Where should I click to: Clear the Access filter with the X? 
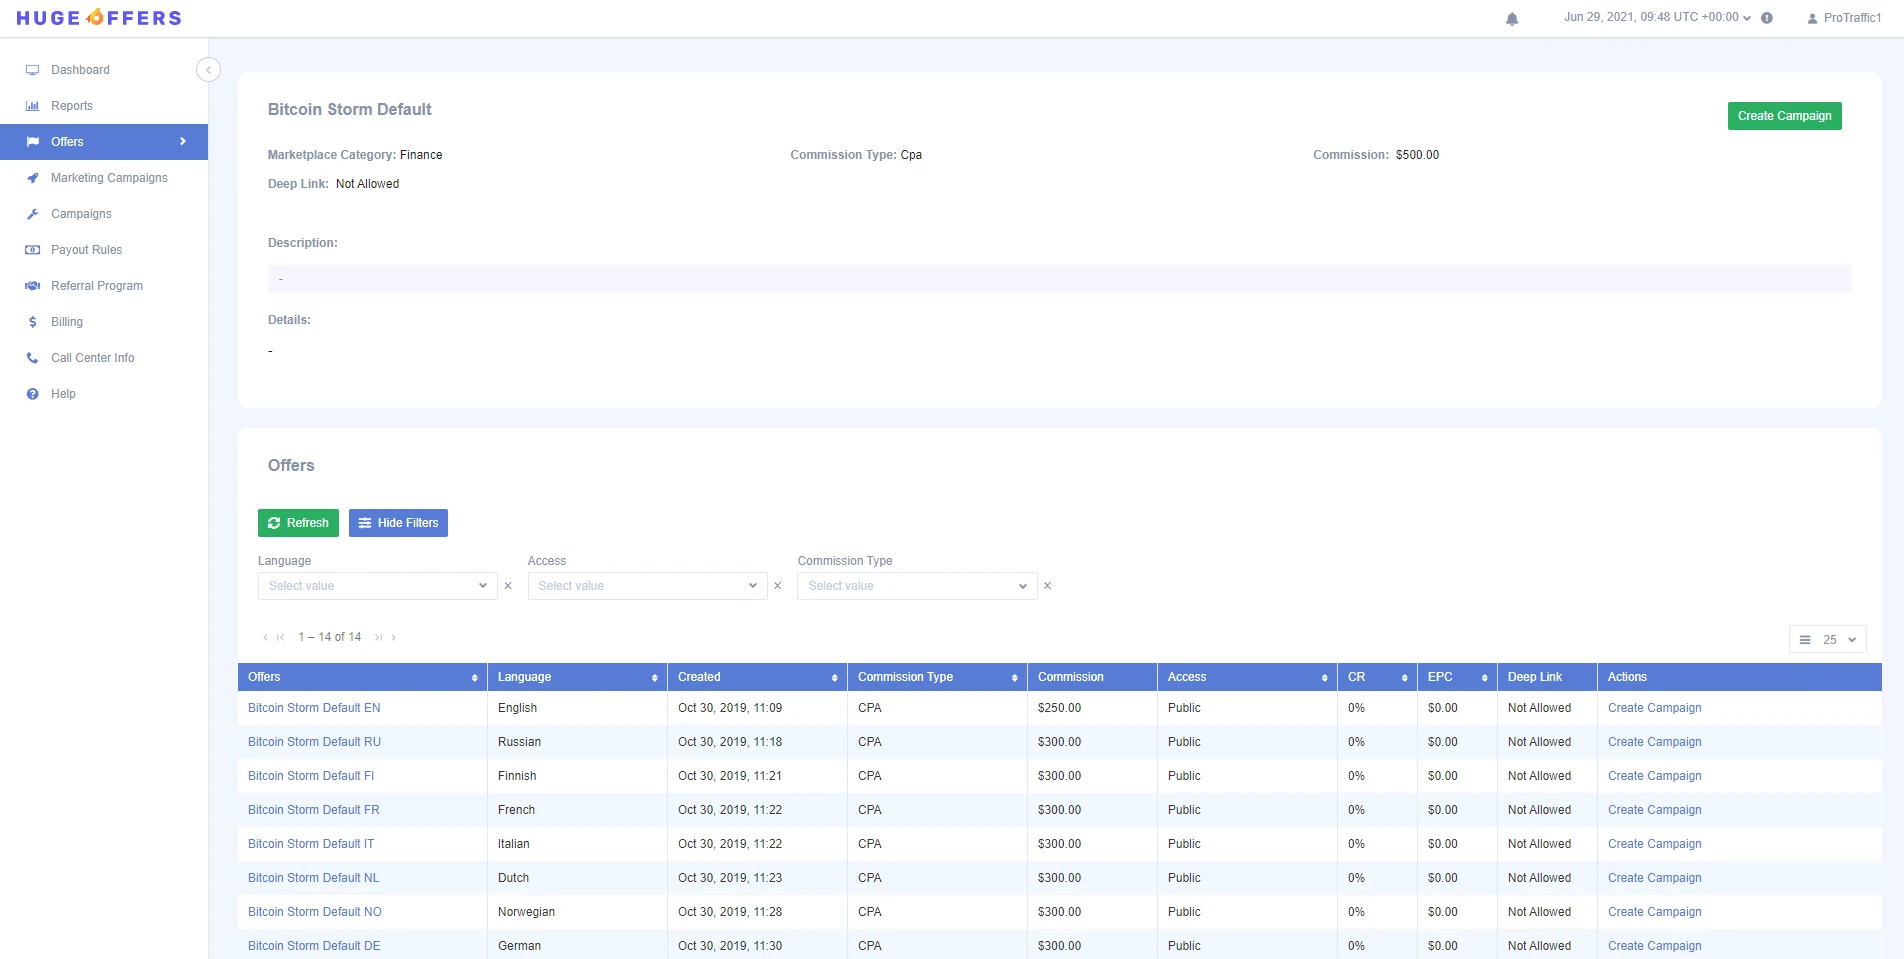[778, 586]
